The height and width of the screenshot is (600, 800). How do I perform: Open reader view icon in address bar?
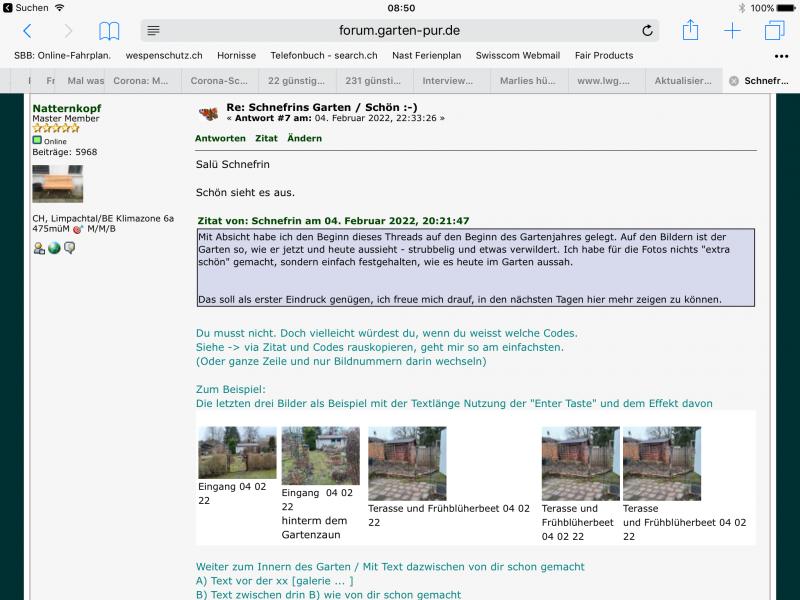click(153, 31)
